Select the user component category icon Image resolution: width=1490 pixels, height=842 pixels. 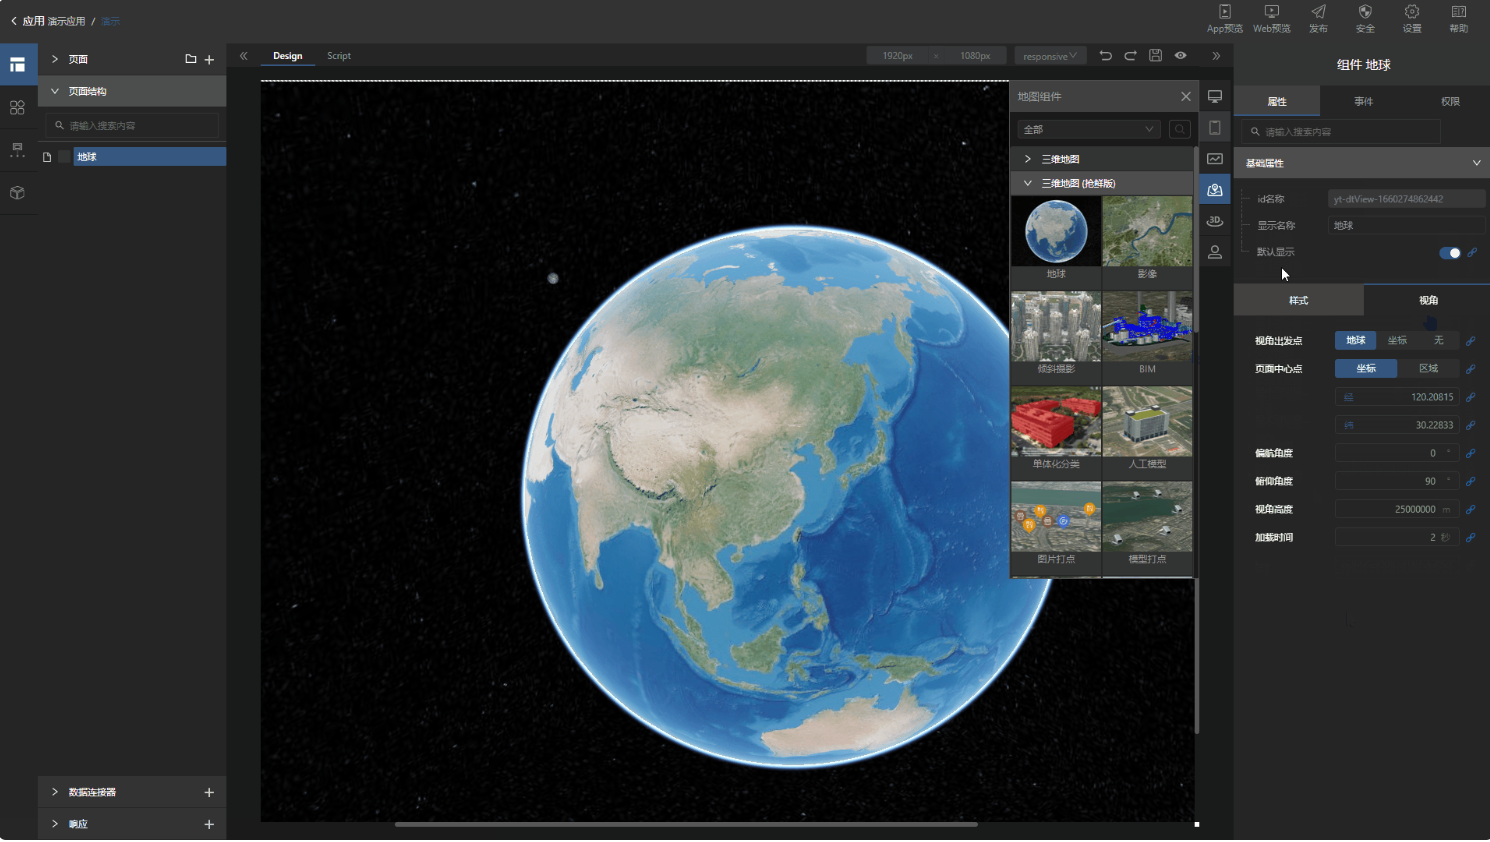point(1215,252)
